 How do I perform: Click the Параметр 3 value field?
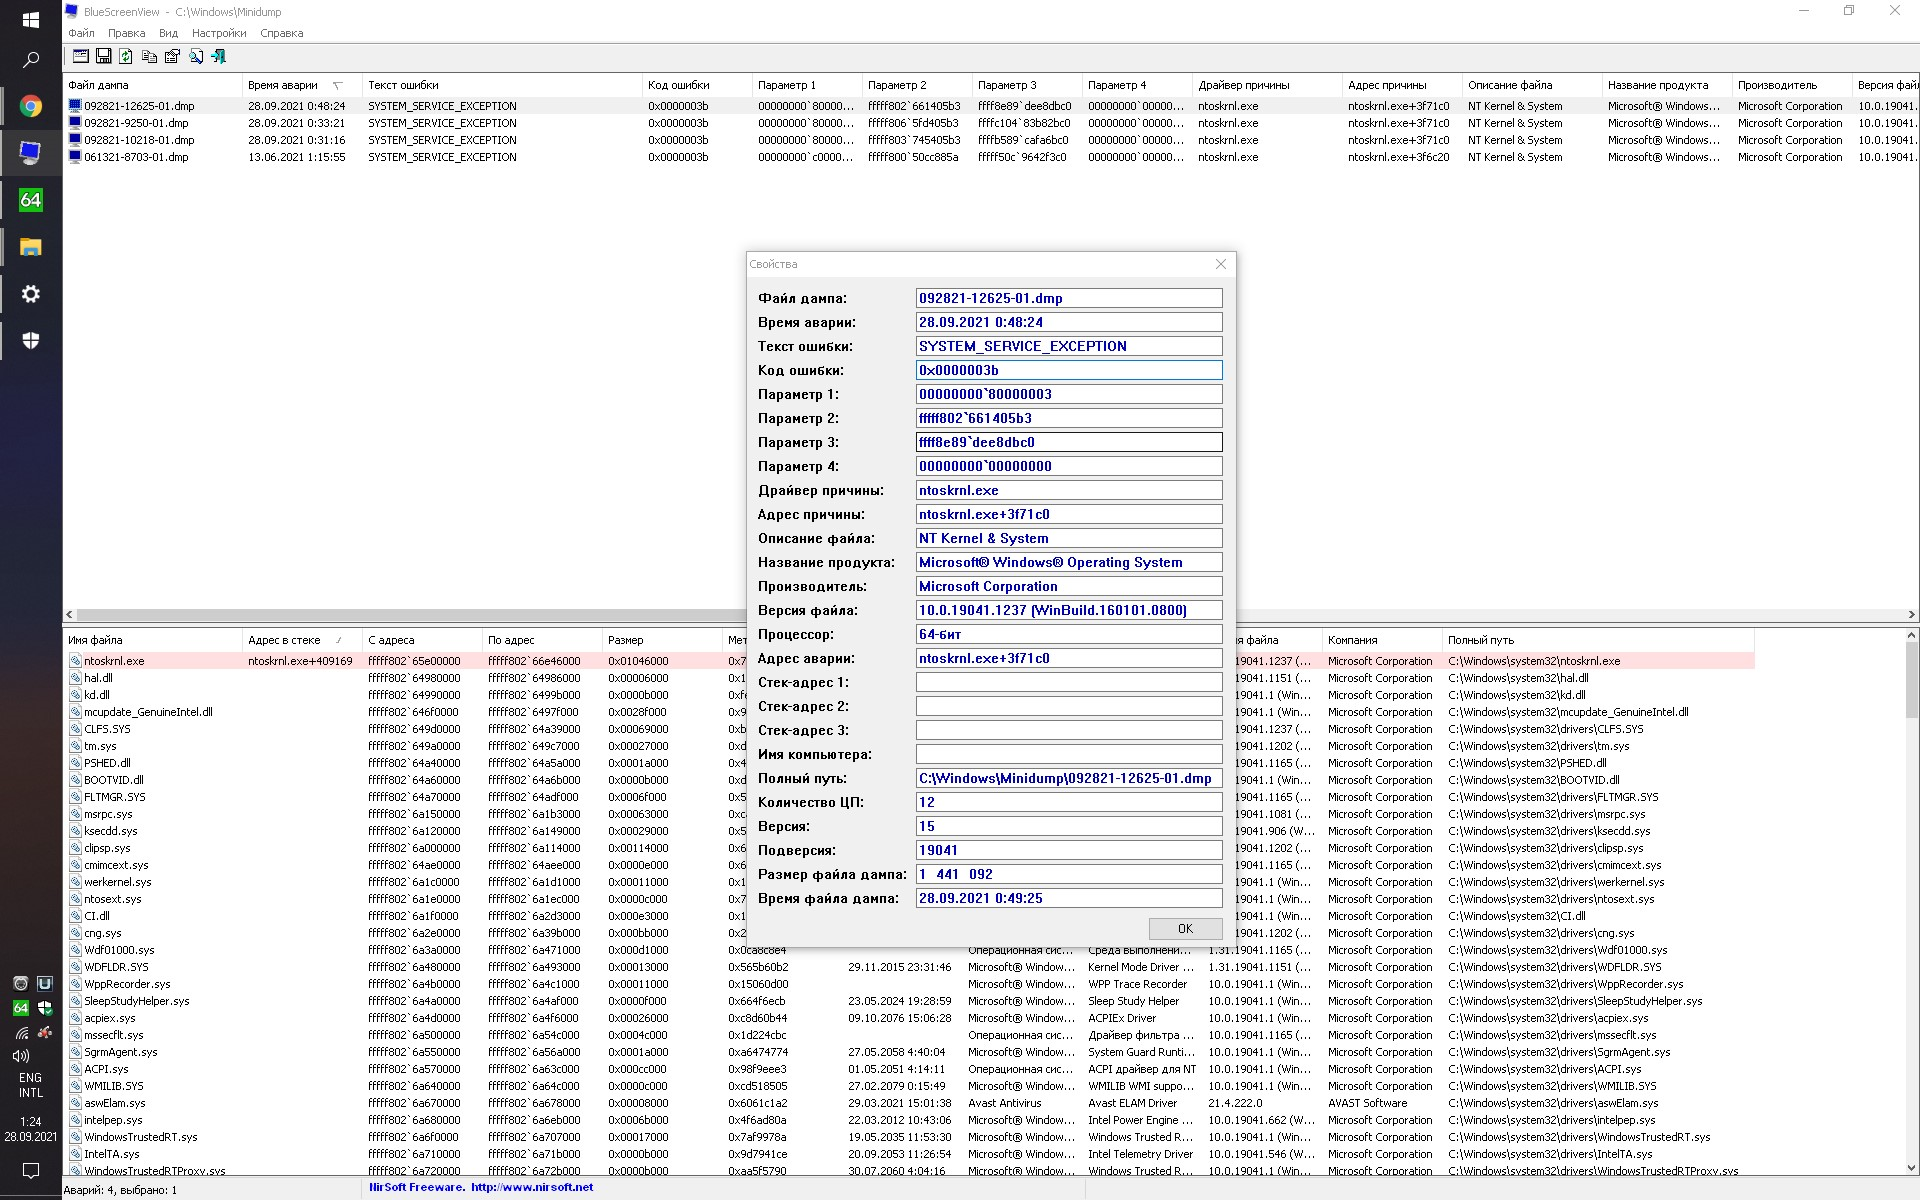(x=1069, y=442)
